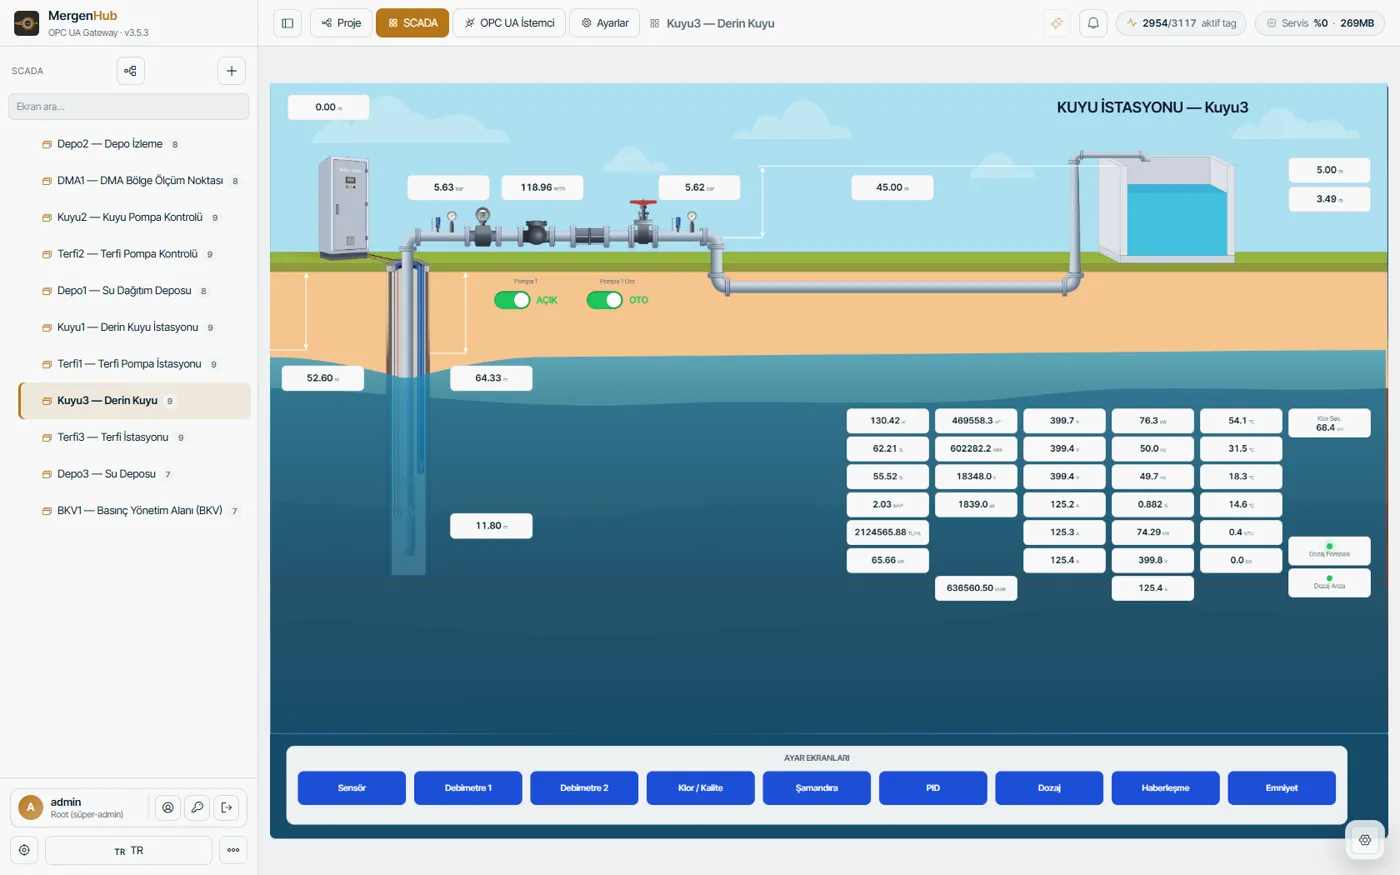Click the PID settings button
Image resolution: width=1400 pixels, height=875 pixels.
(933, 788)
